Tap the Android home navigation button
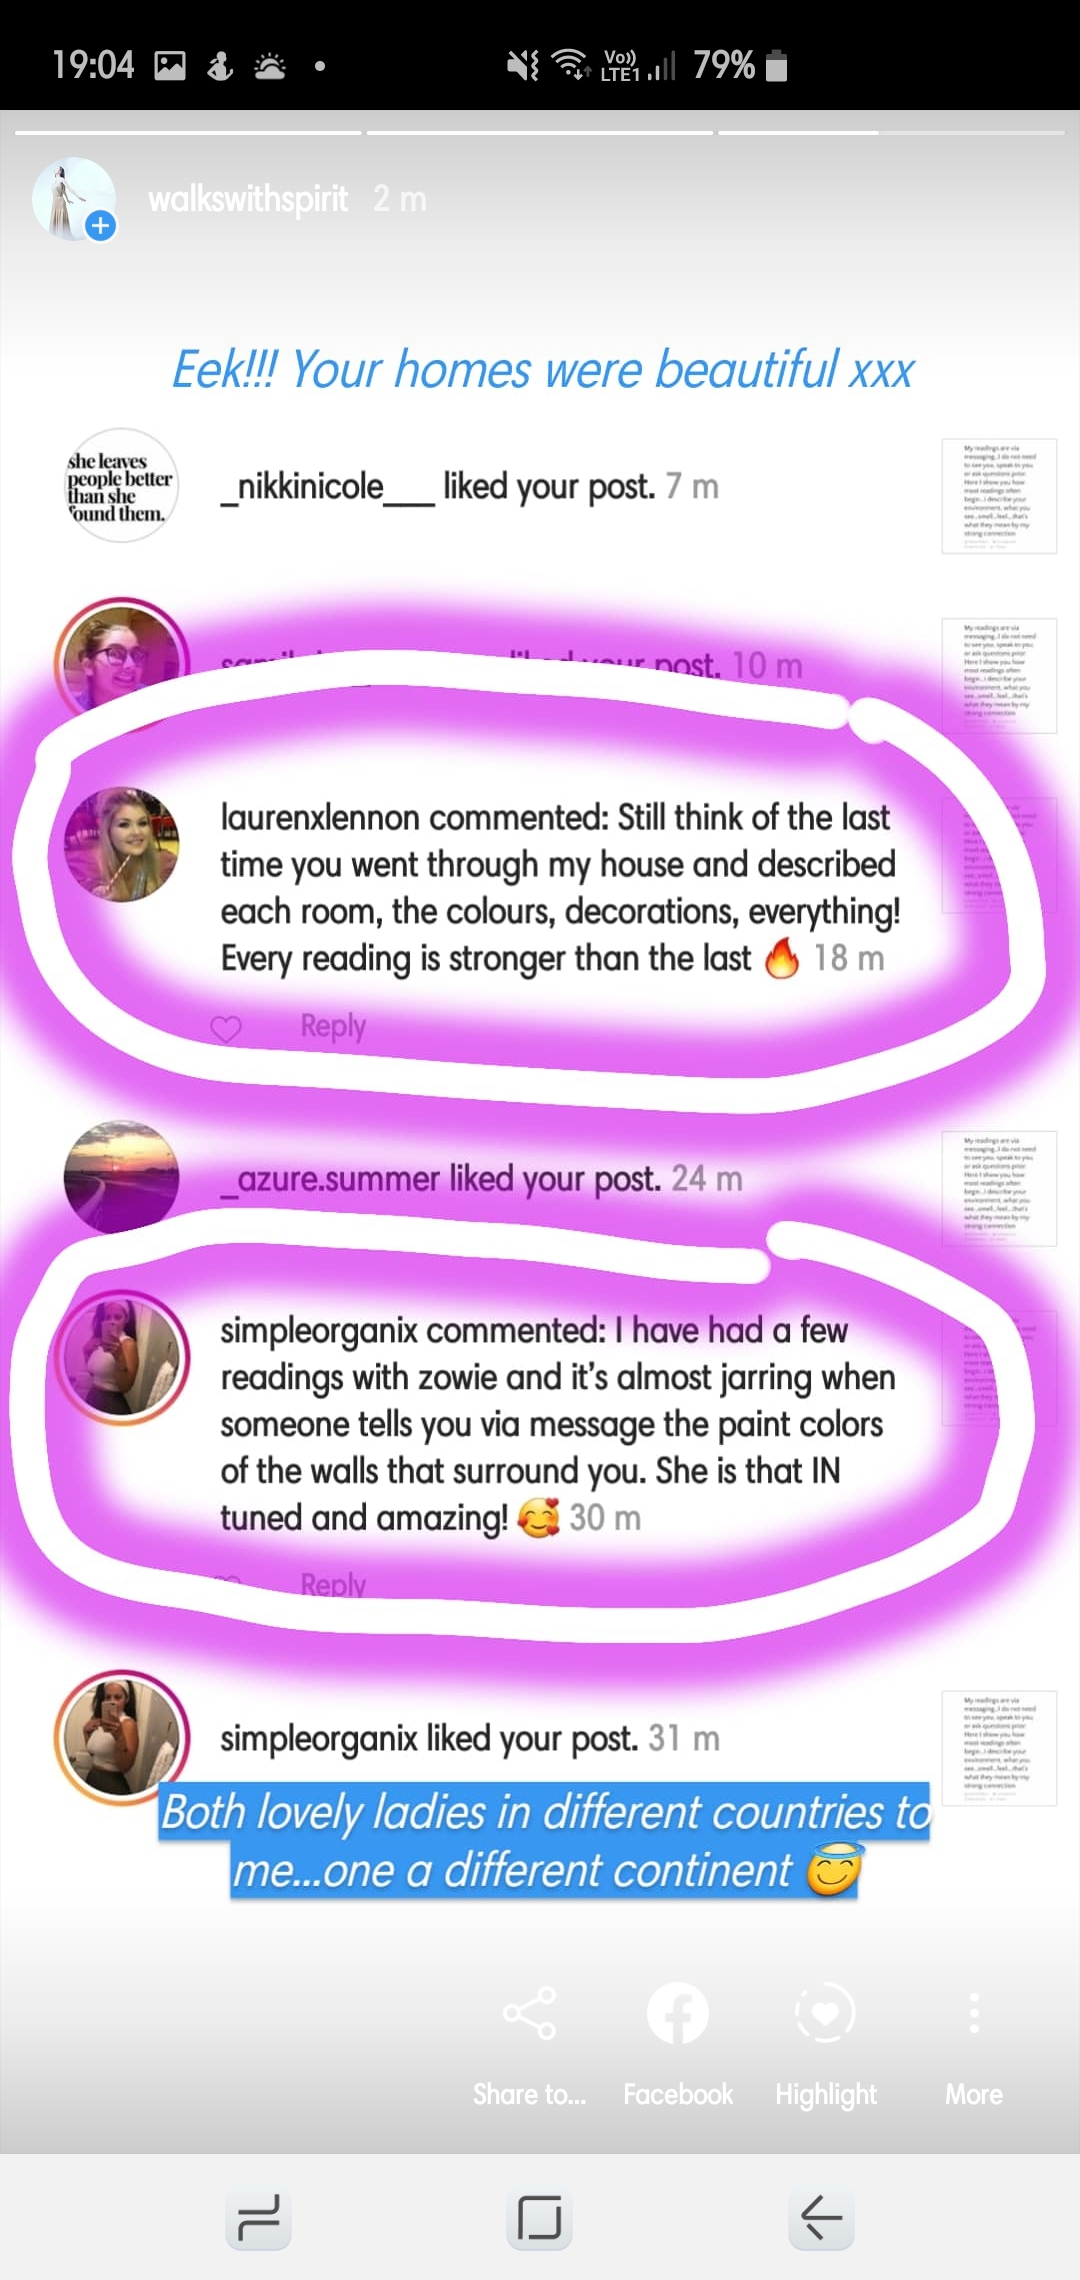 [539, 2217]
